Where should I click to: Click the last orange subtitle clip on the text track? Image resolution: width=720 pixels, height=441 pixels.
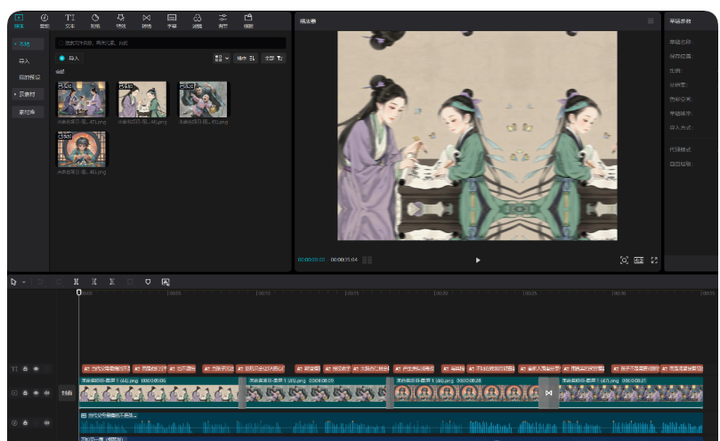tap(682, 368)
